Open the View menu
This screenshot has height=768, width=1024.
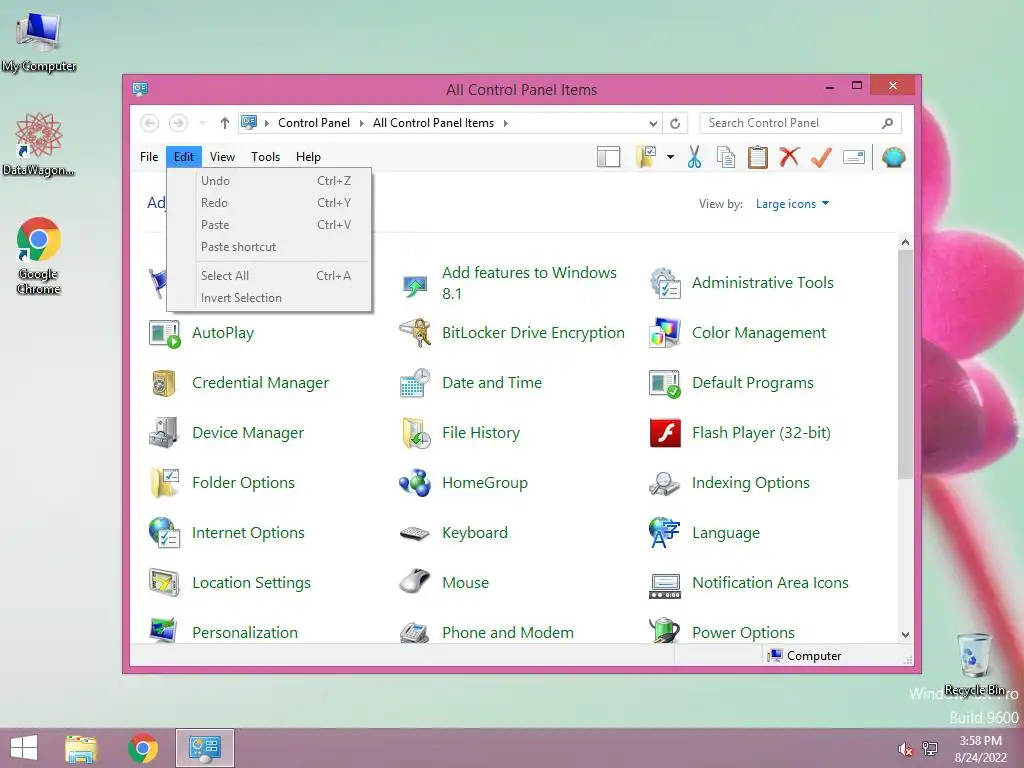222,157
